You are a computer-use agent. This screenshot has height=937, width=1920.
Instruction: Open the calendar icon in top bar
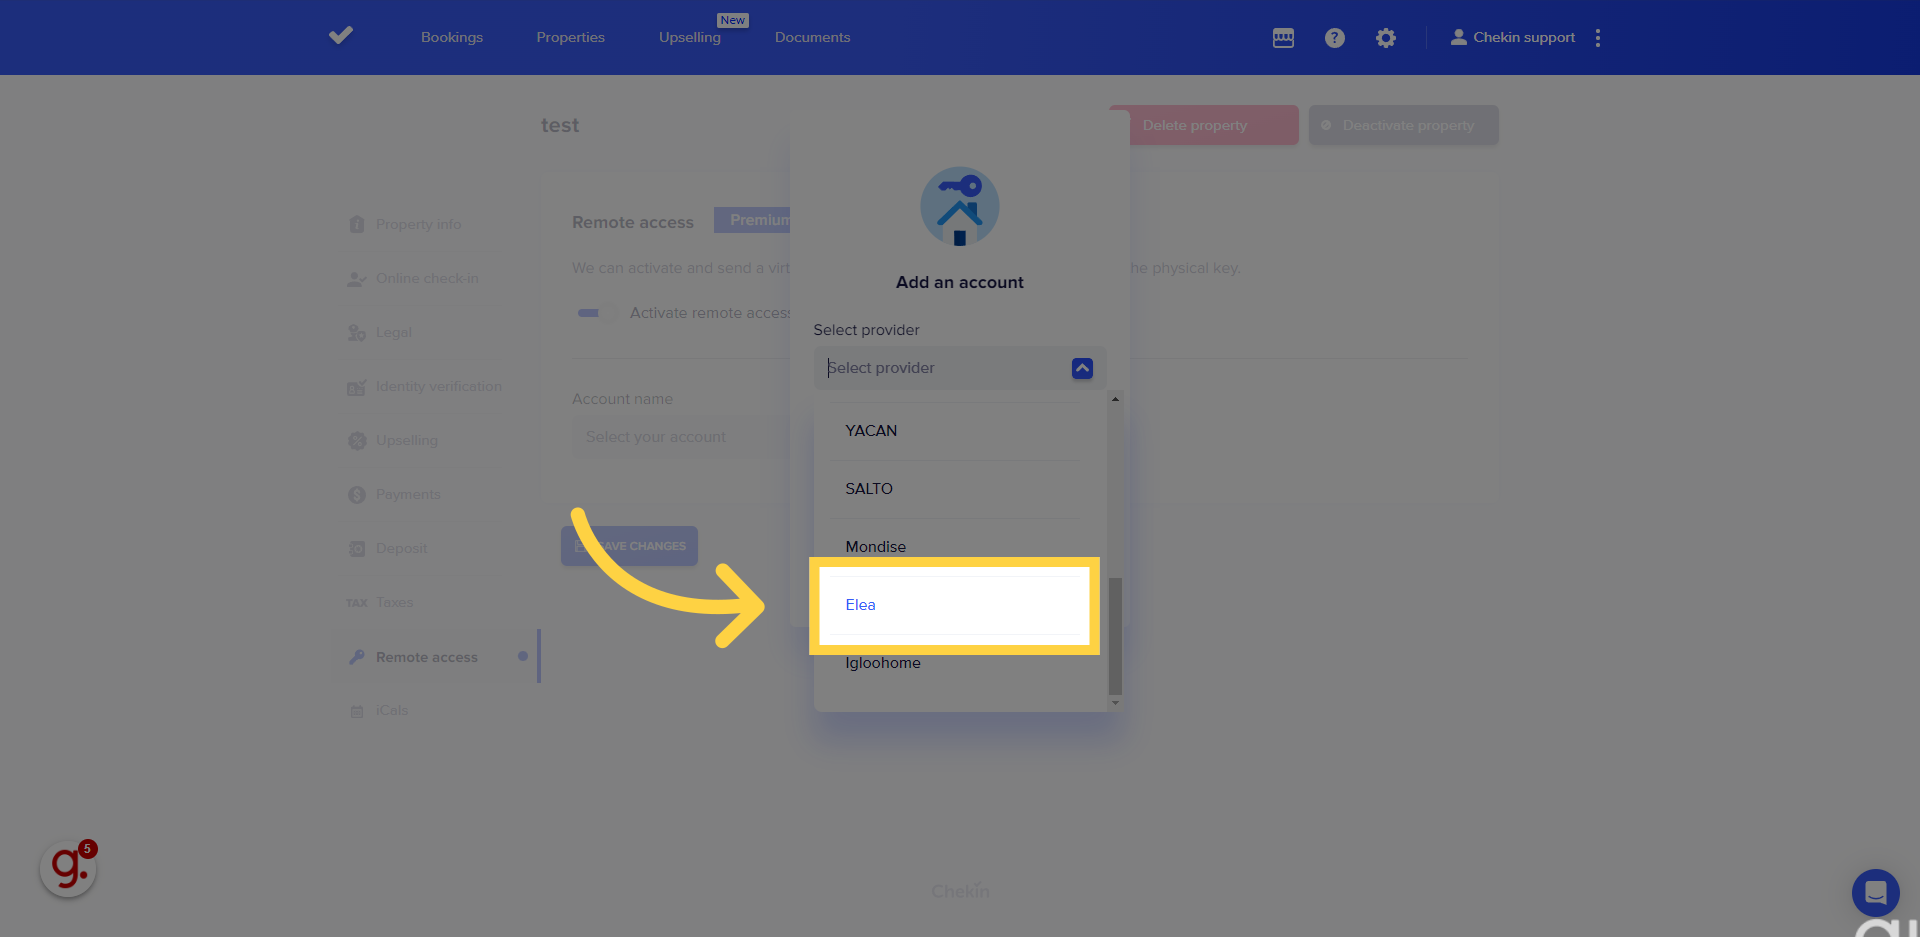(1283, 38)
